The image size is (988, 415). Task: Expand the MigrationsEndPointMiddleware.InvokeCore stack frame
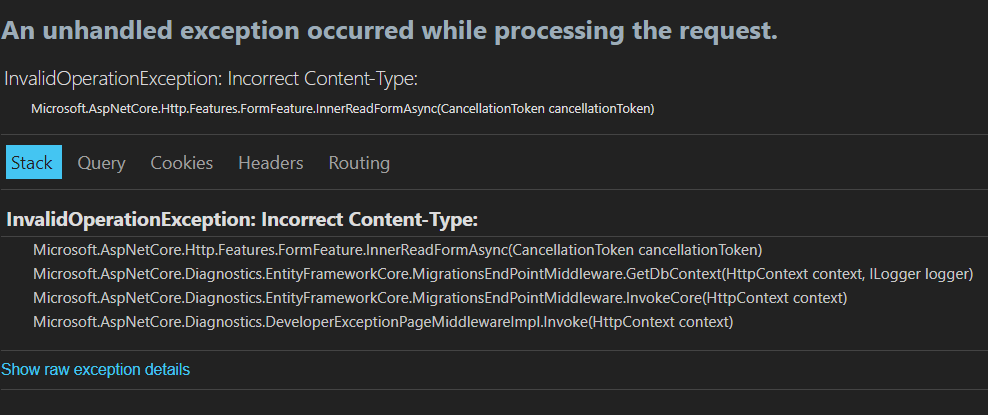coord(440,298)
